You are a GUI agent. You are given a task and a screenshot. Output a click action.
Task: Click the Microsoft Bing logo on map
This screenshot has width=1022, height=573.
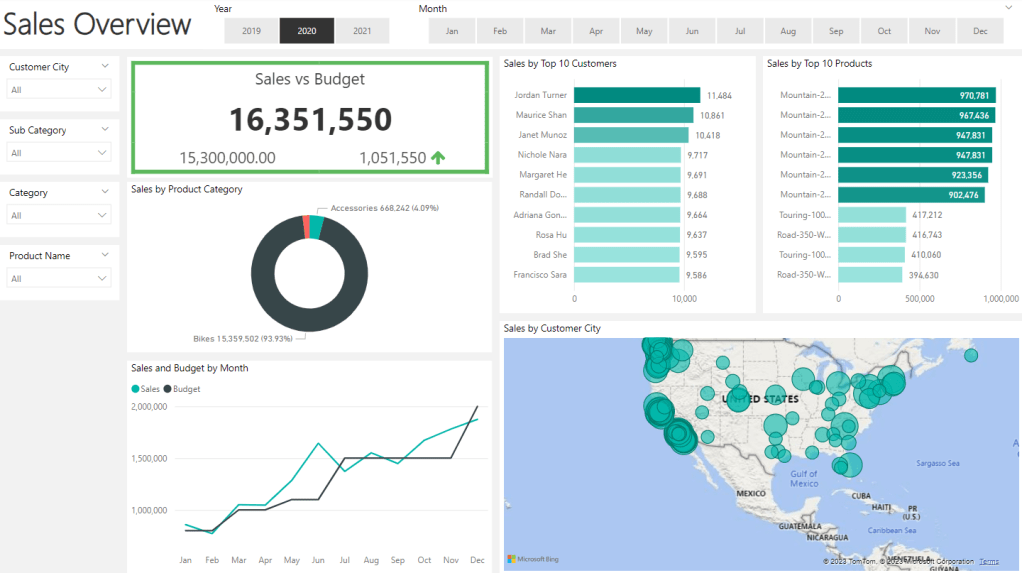[x=531, y=559]
